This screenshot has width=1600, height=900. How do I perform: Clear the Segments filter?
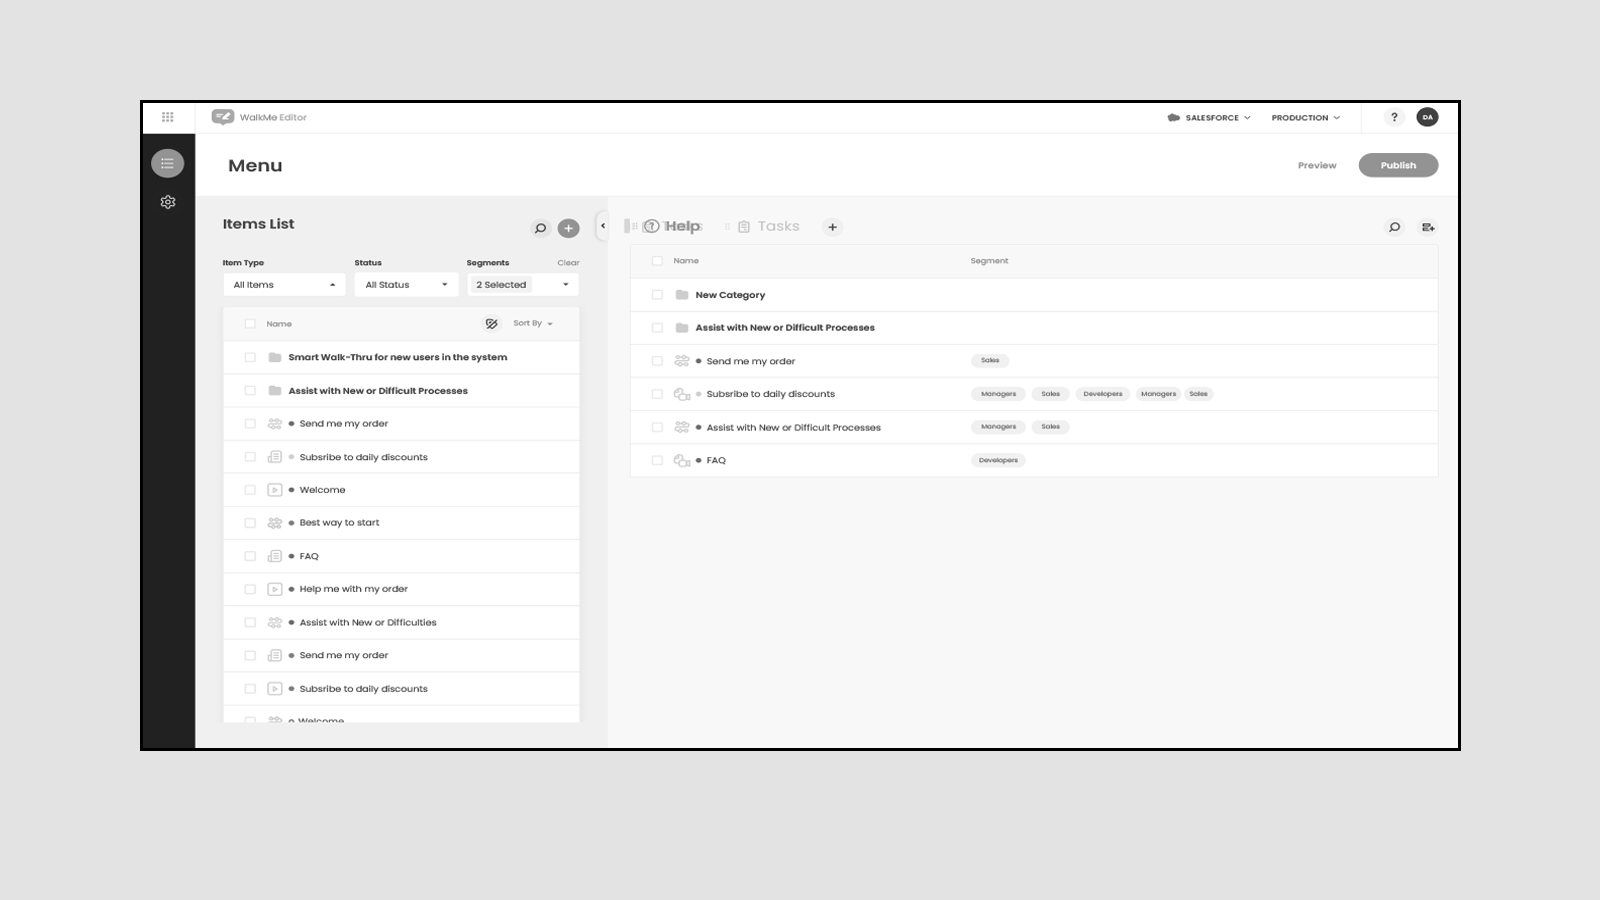pyautogui.click(x=568, y=263)
